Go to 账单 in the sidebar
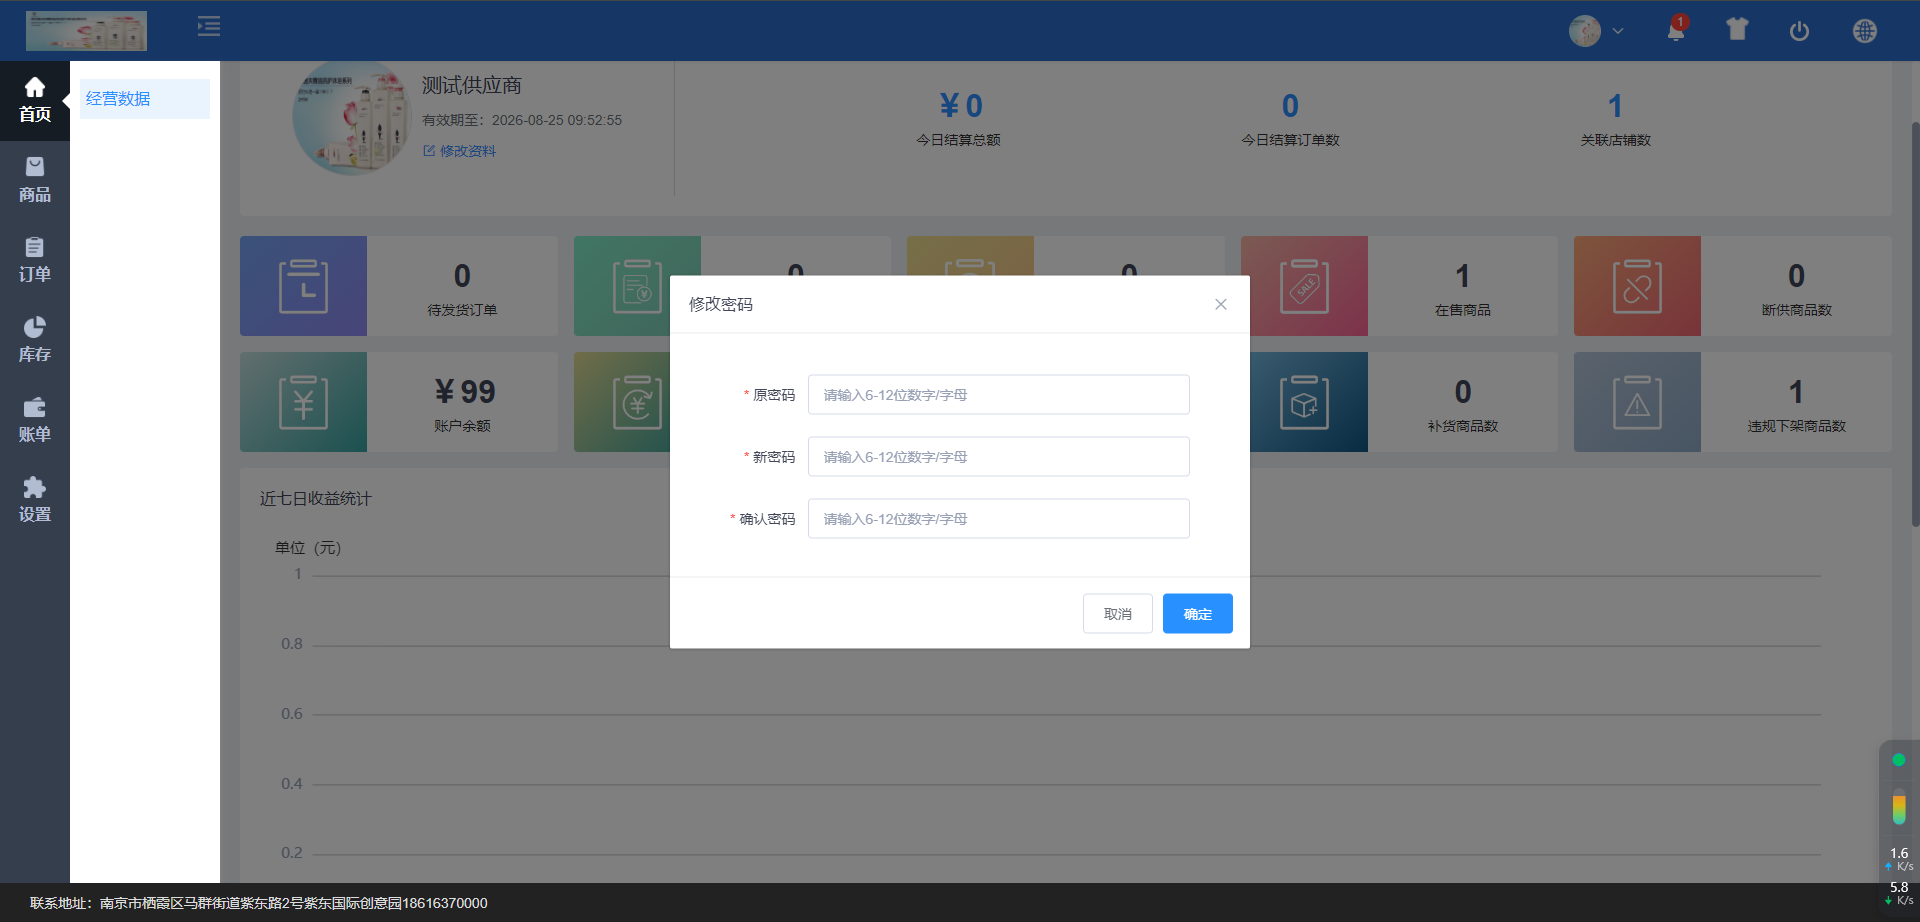 [x=35, y=420]
